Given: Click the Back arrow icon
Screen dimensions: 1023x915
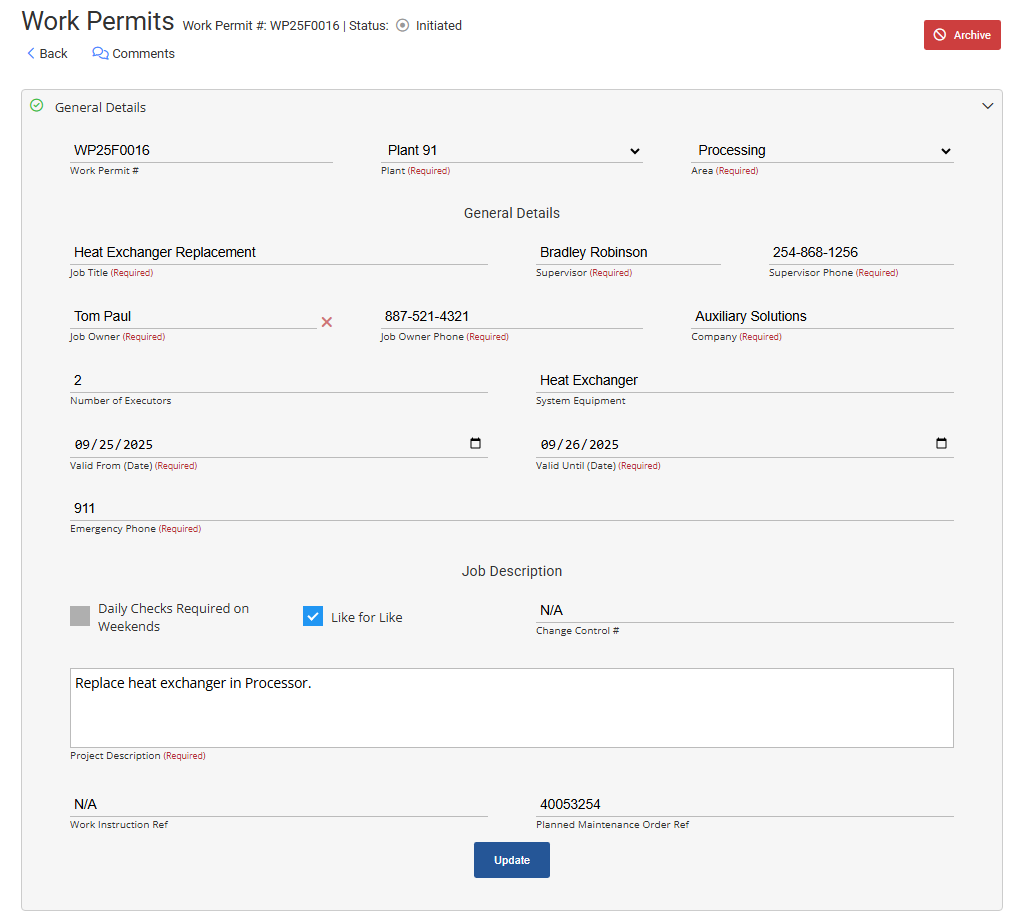Looking at the screenshot, I should pyautogui.click(x=31, y=54).
